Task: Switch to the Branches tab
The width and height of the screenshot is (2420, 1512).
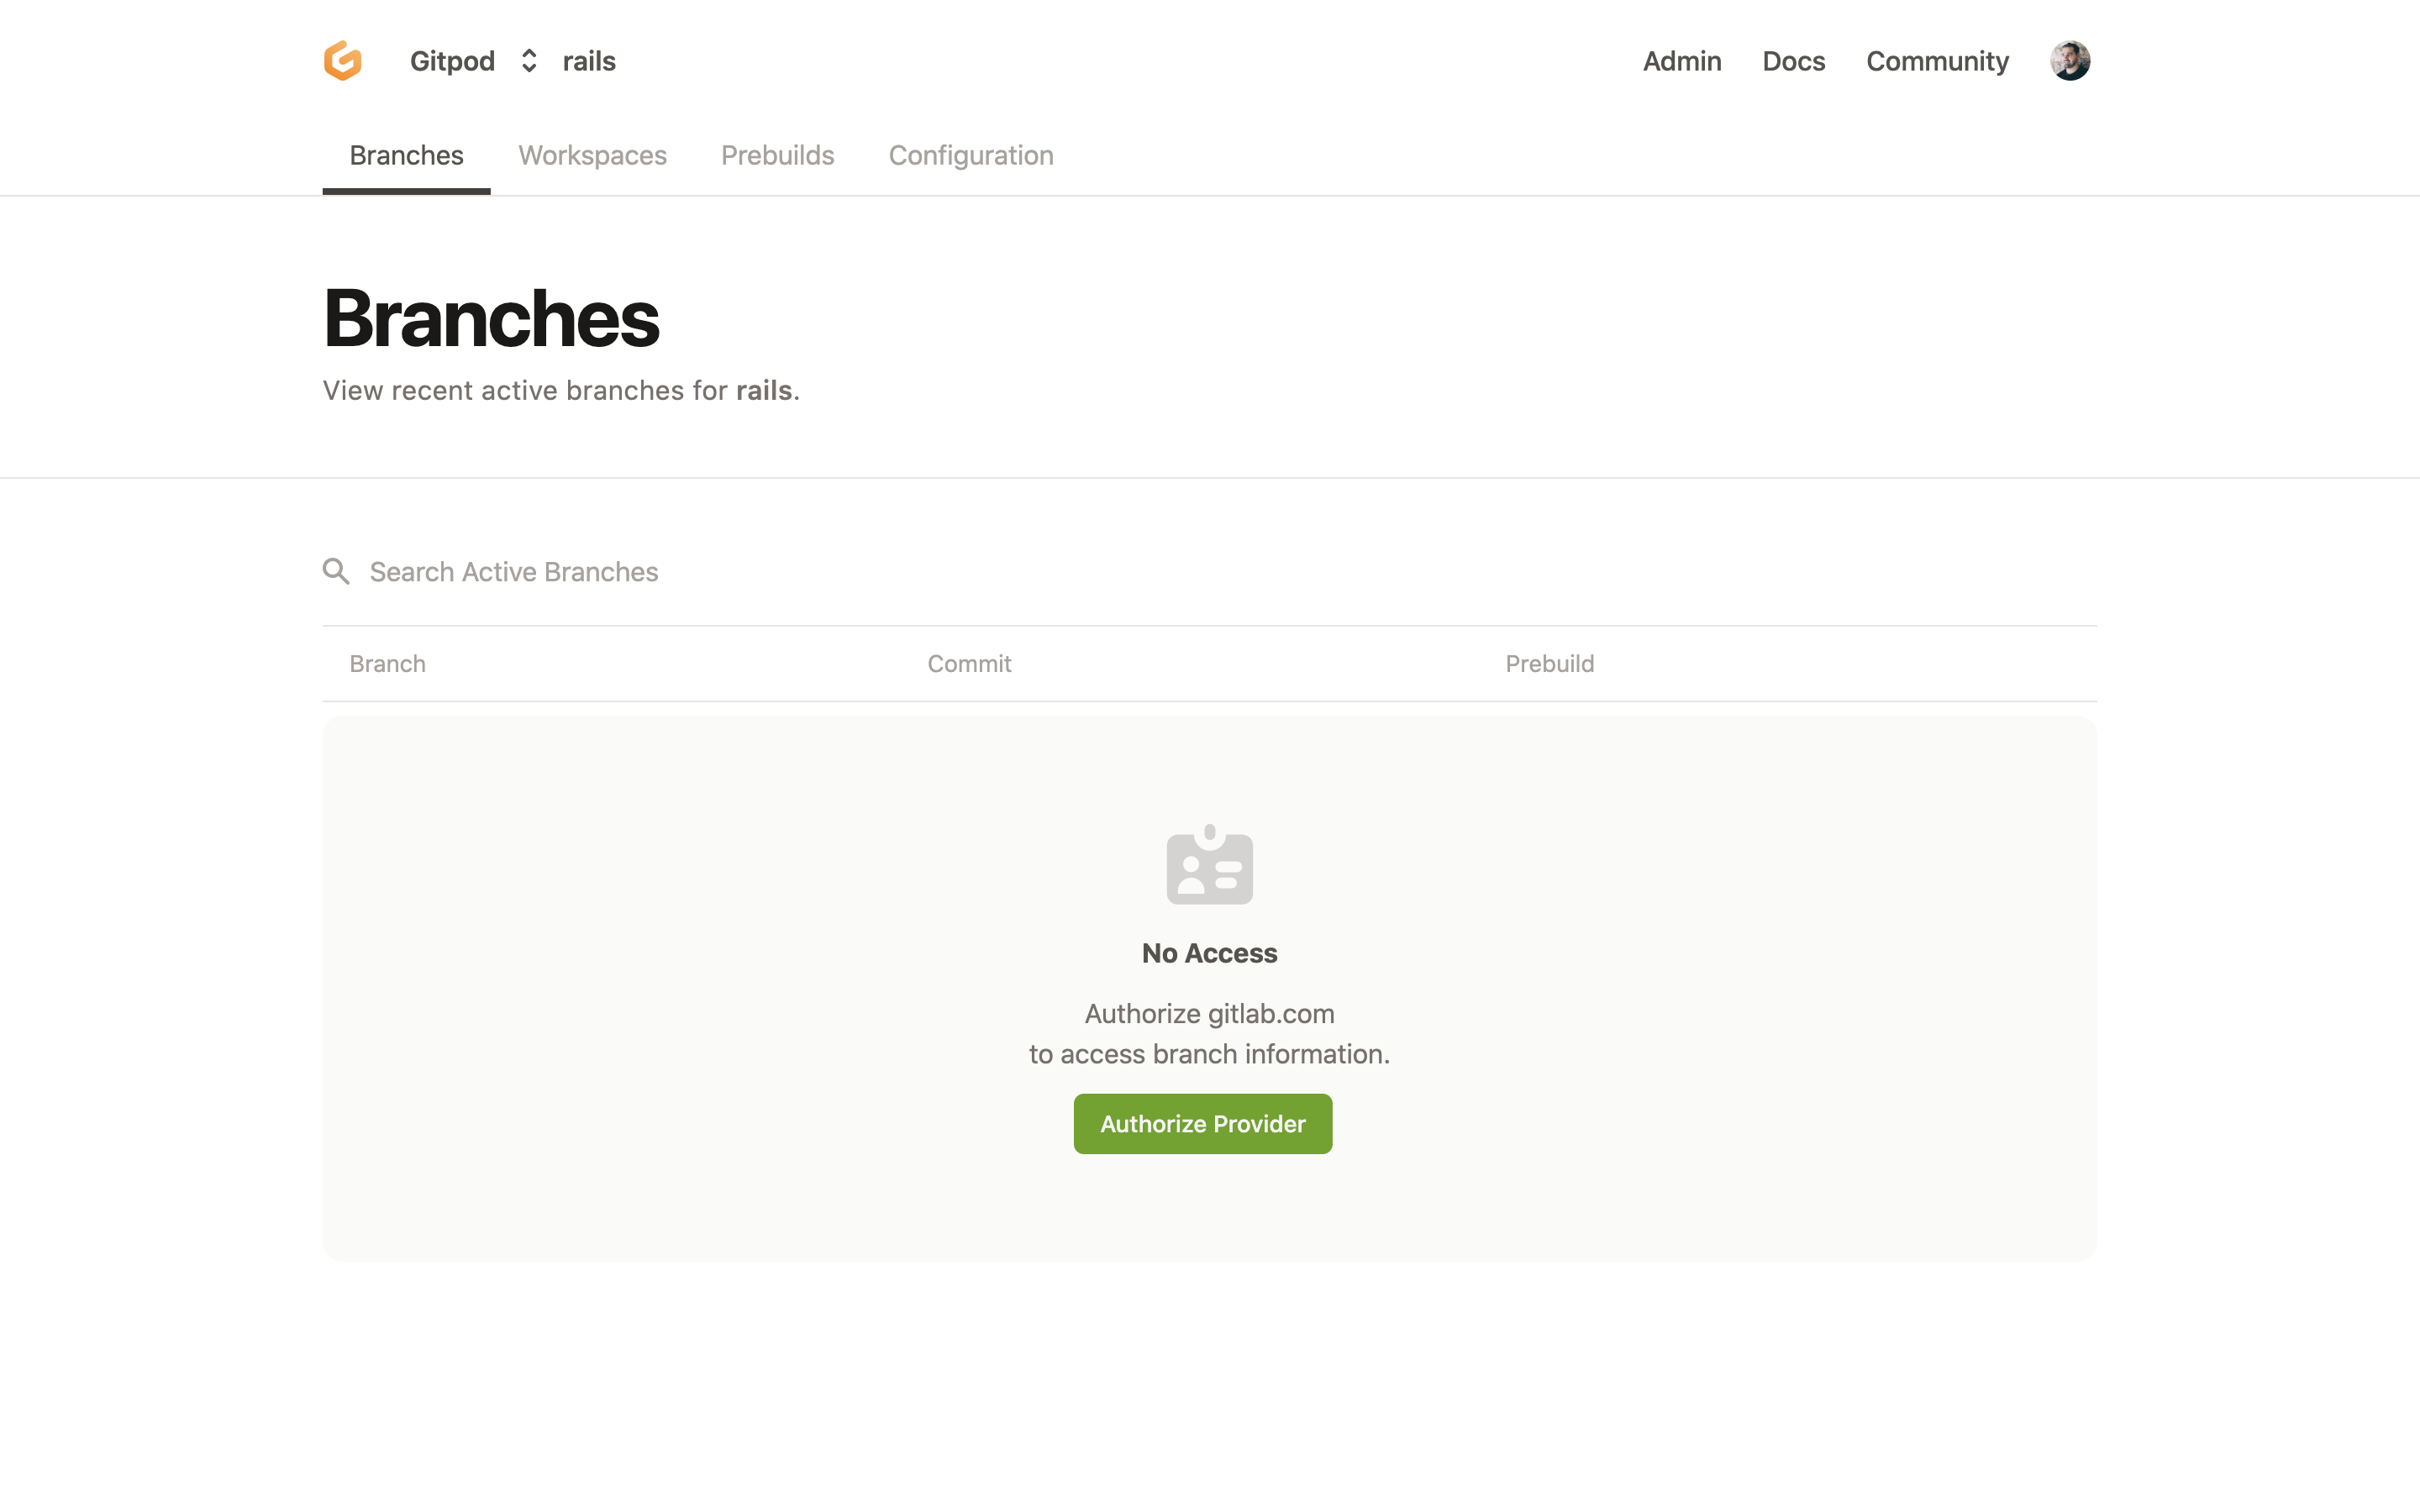Action: click(406, 155)
